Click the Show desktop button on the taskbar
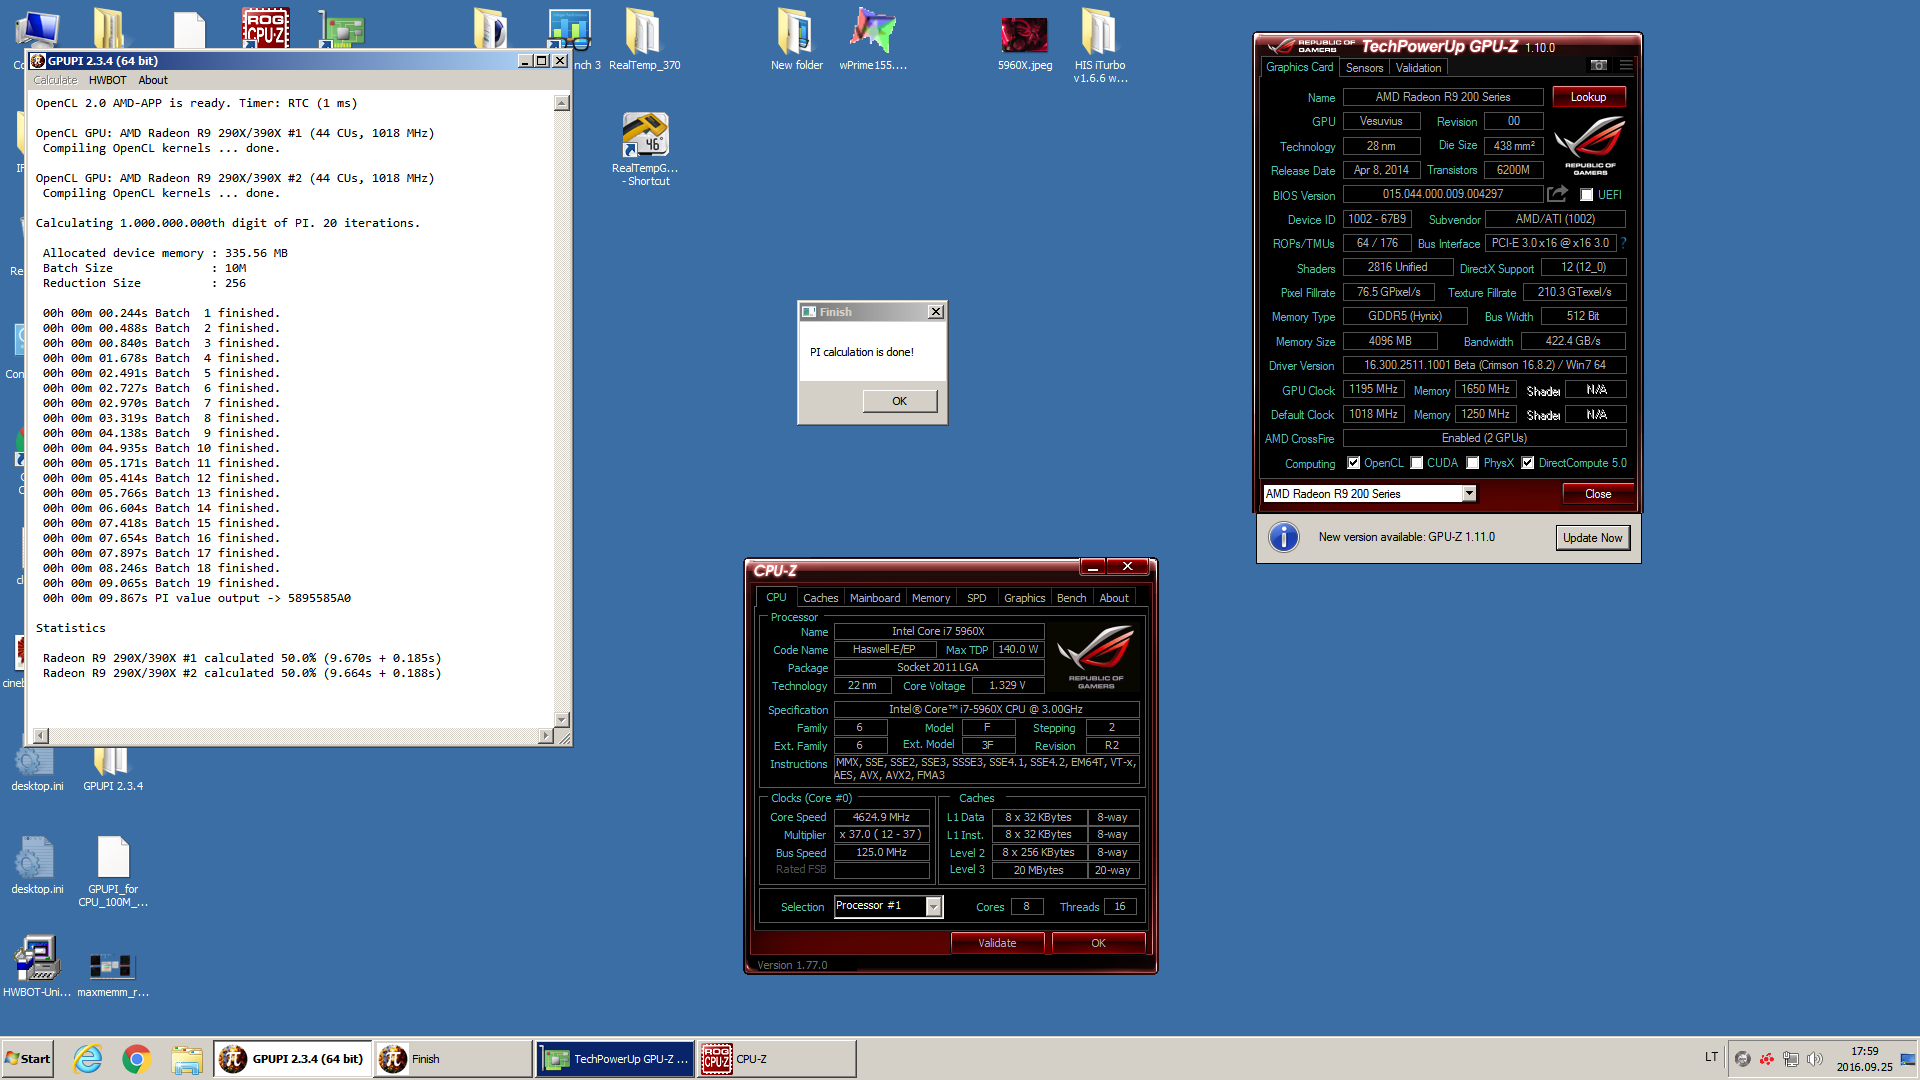Image resolution: width=1920 pixels, height=1080 pixels. point(1909,1059)
